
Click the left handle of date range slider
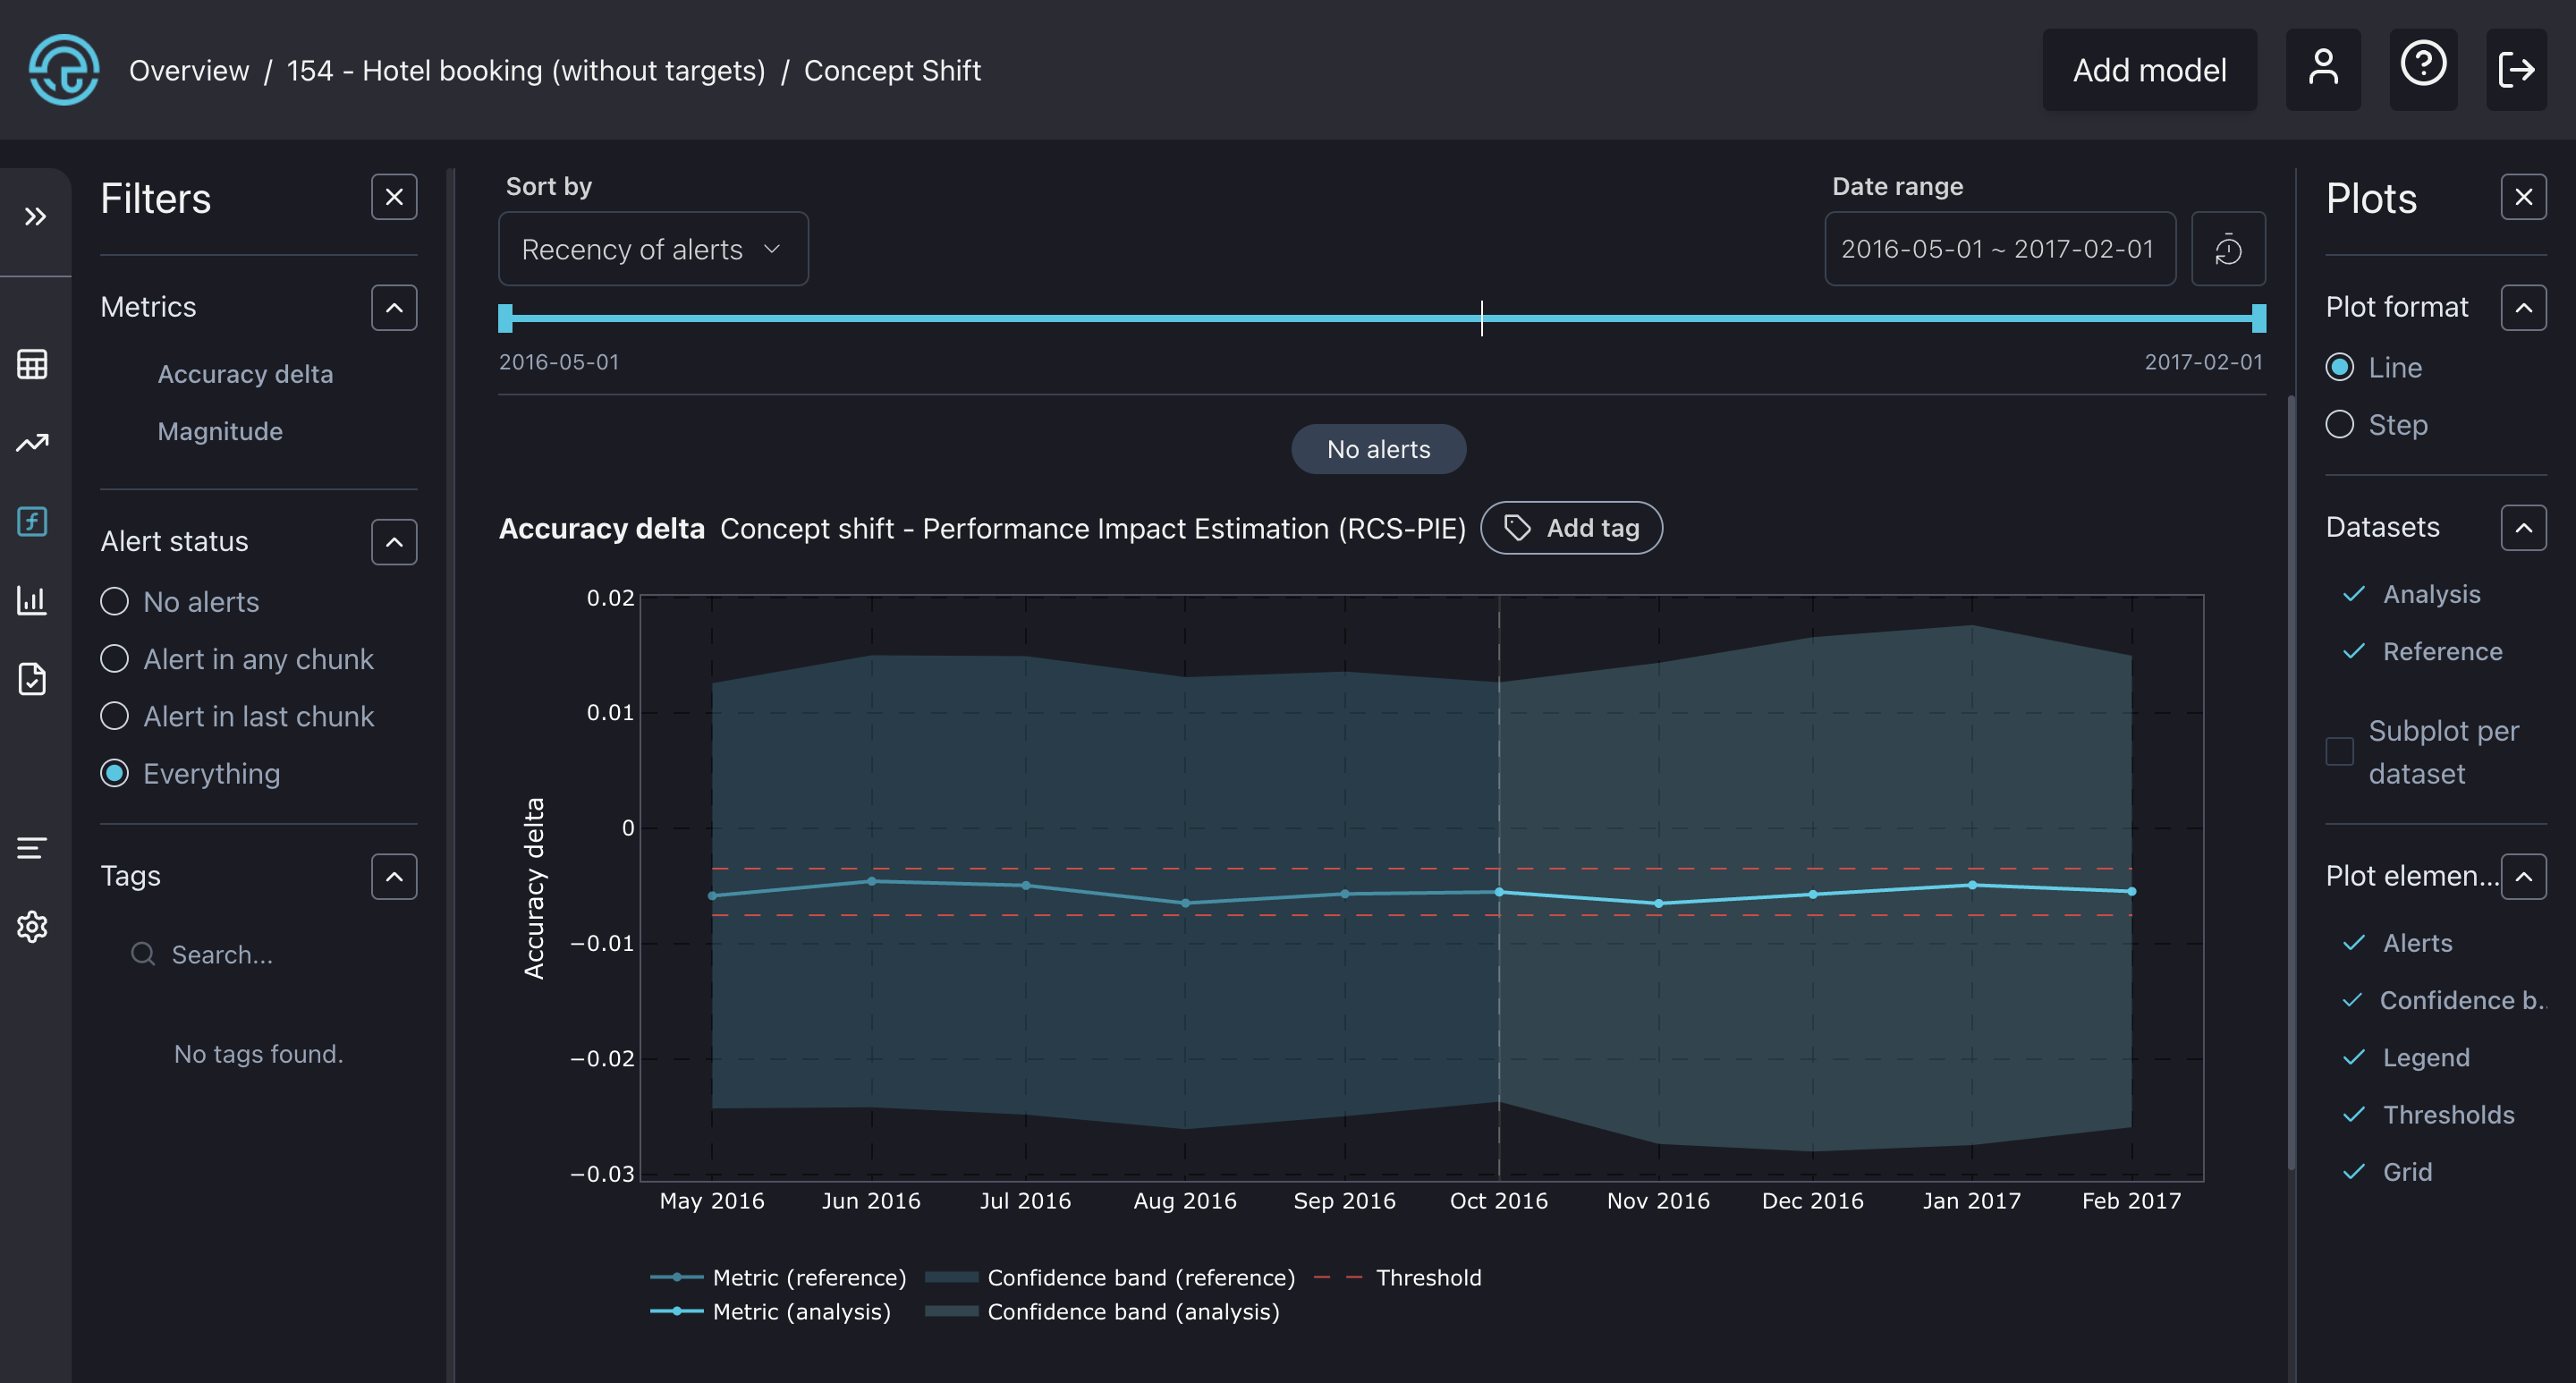(x=506, y=318)
